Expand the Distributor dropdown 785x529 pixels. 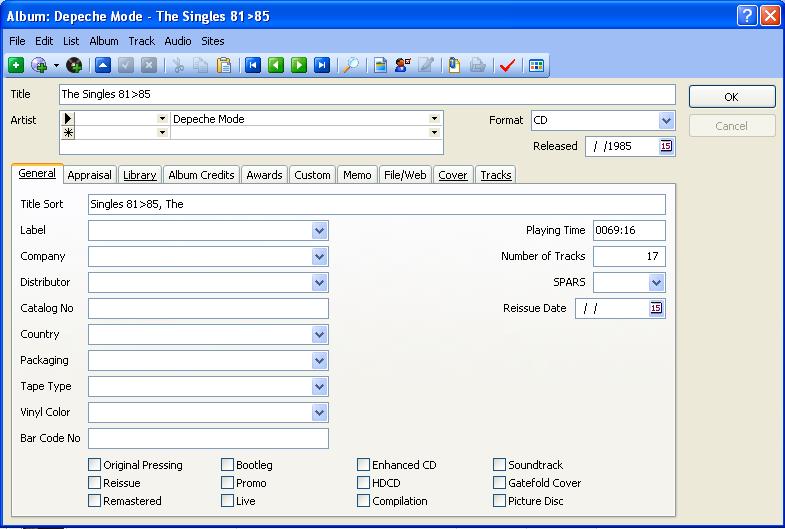pos(319,283)
